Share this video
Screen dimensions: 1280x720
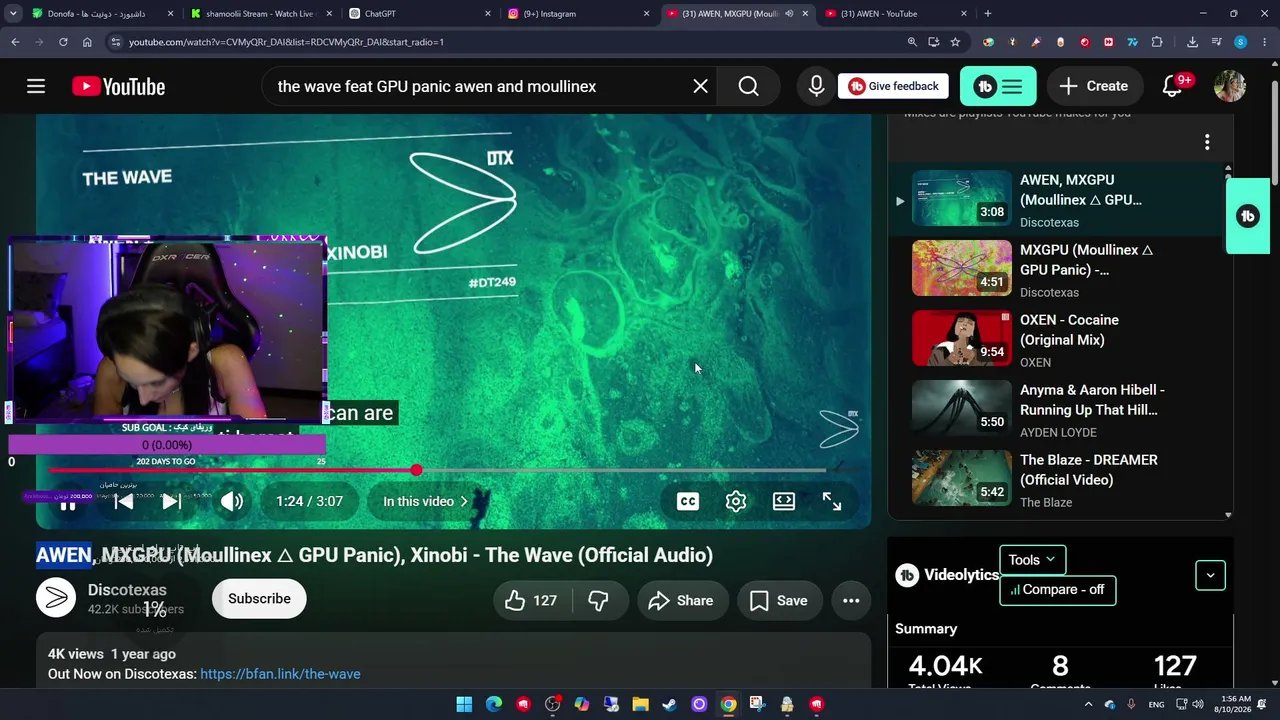[x=681, y=600]
